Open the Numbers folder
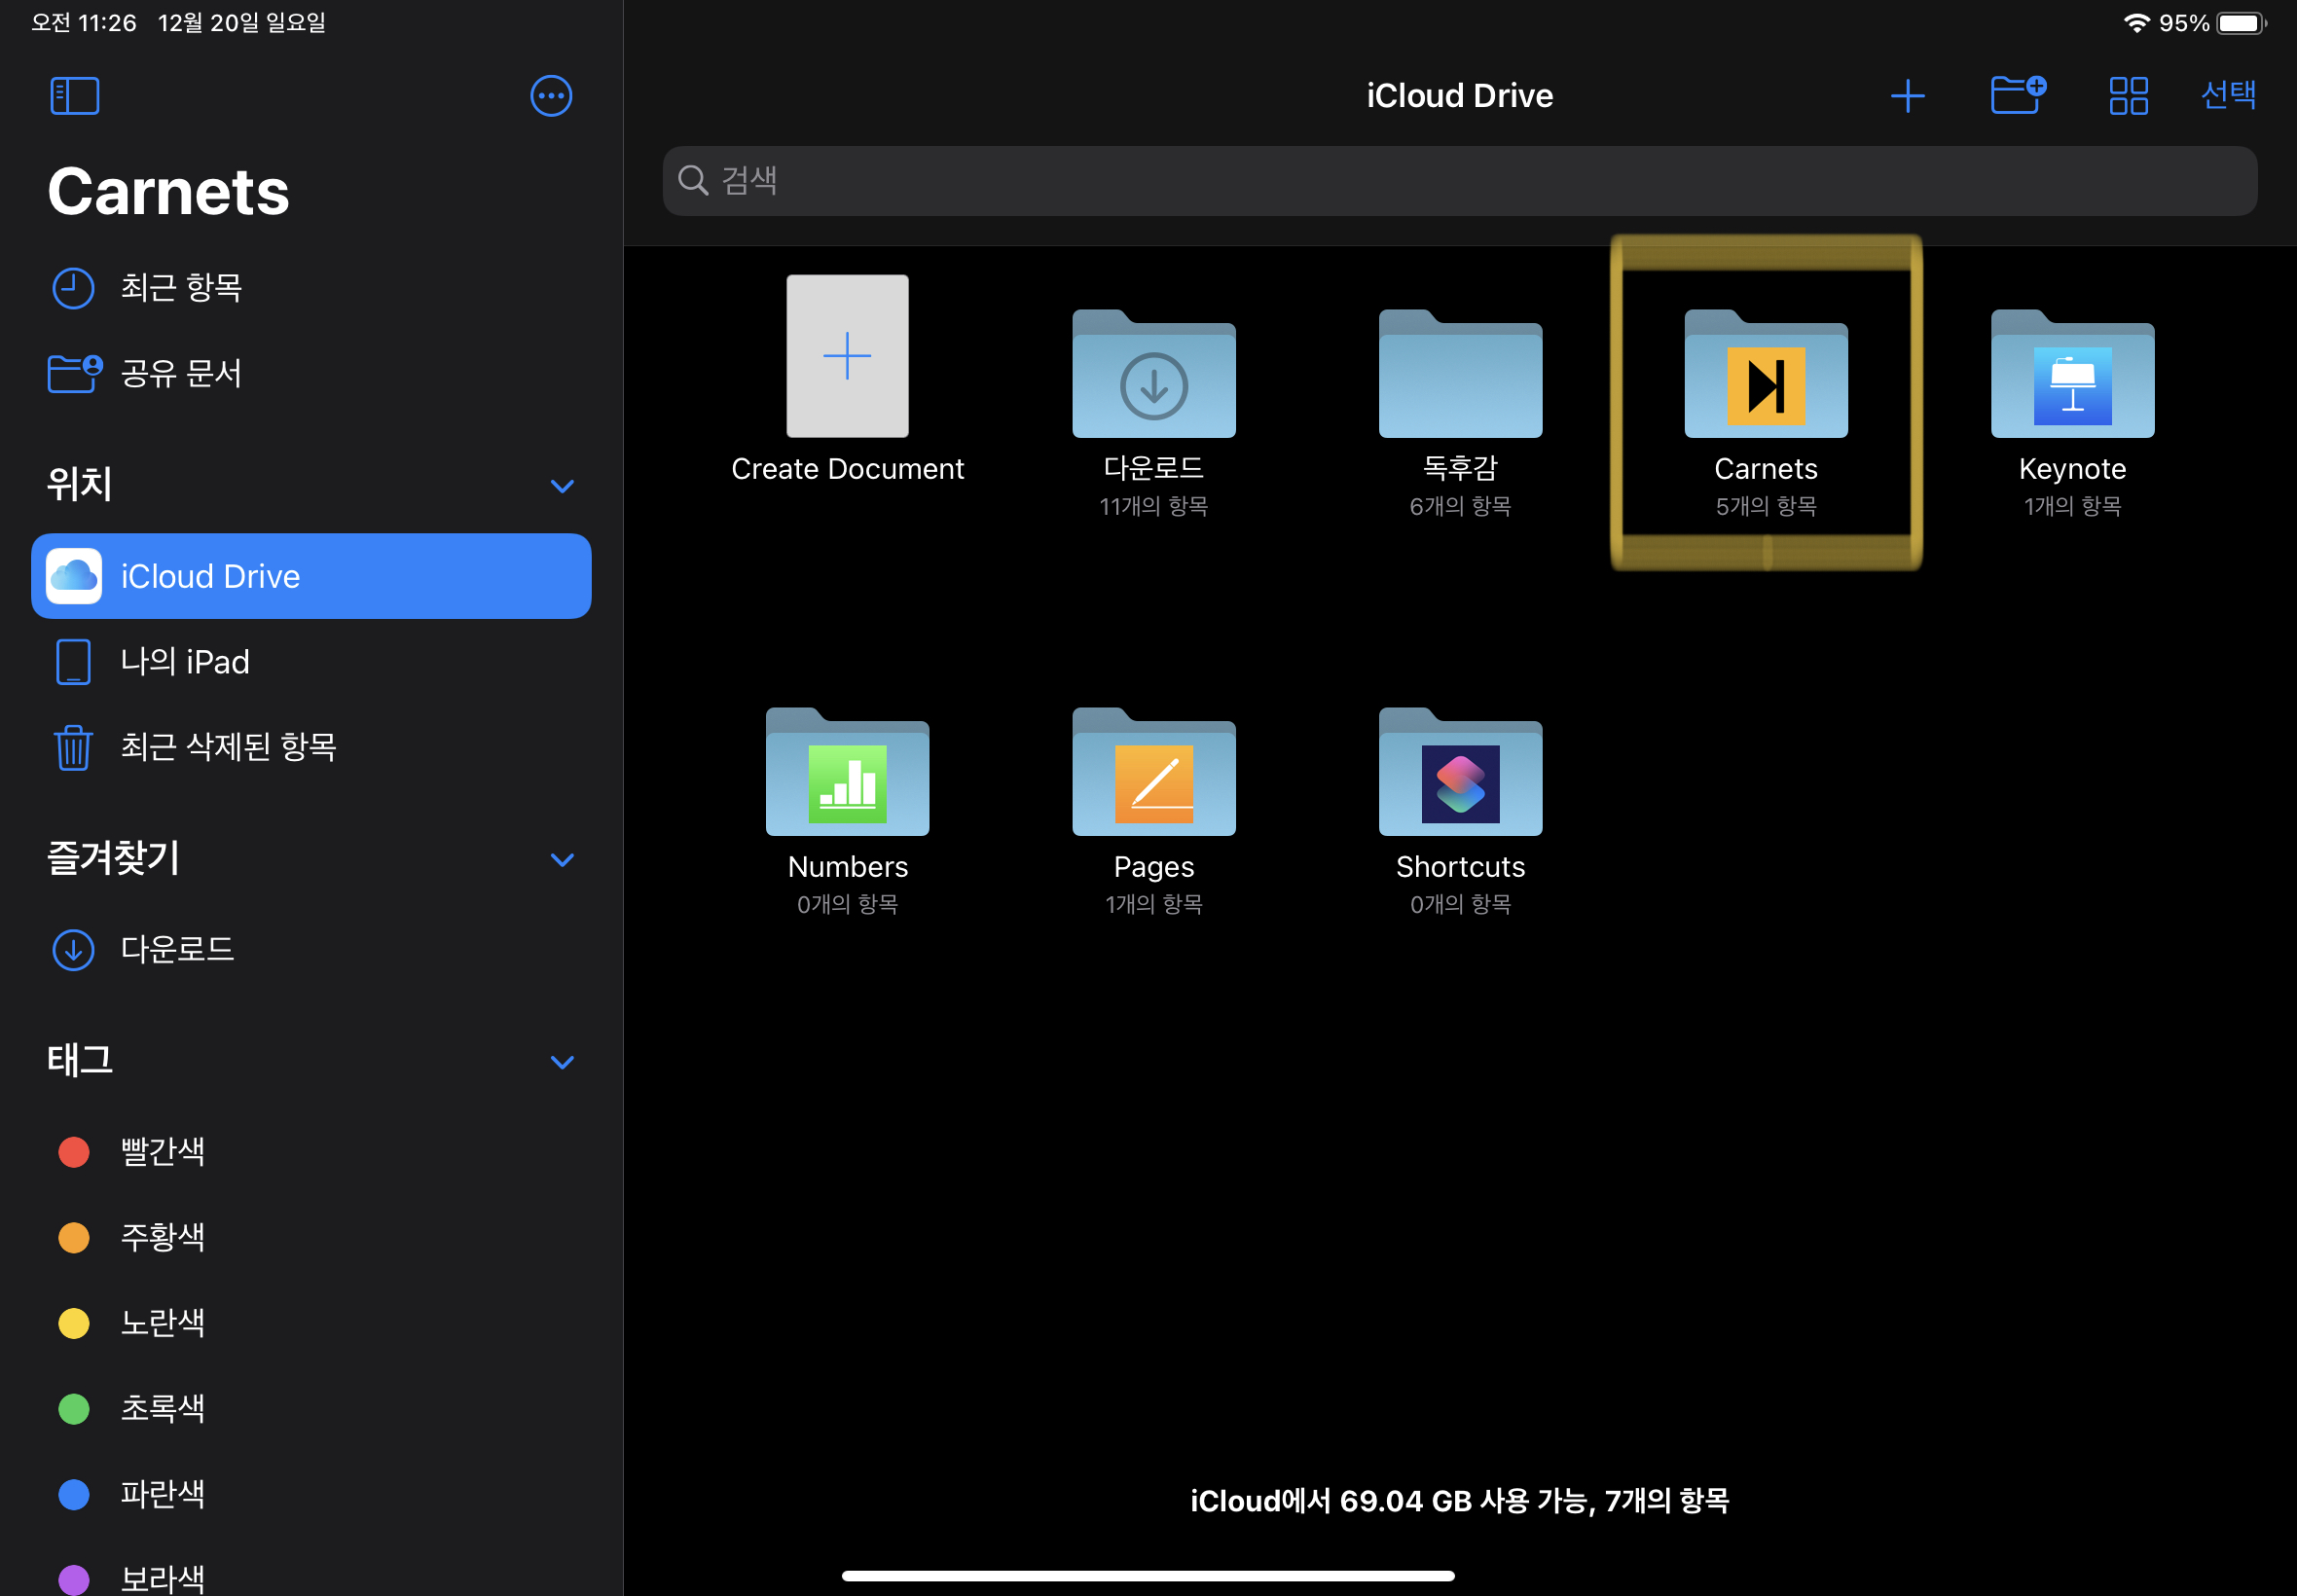Image resolution: width=2297 pixels, height=1596 pixels. 847,776
